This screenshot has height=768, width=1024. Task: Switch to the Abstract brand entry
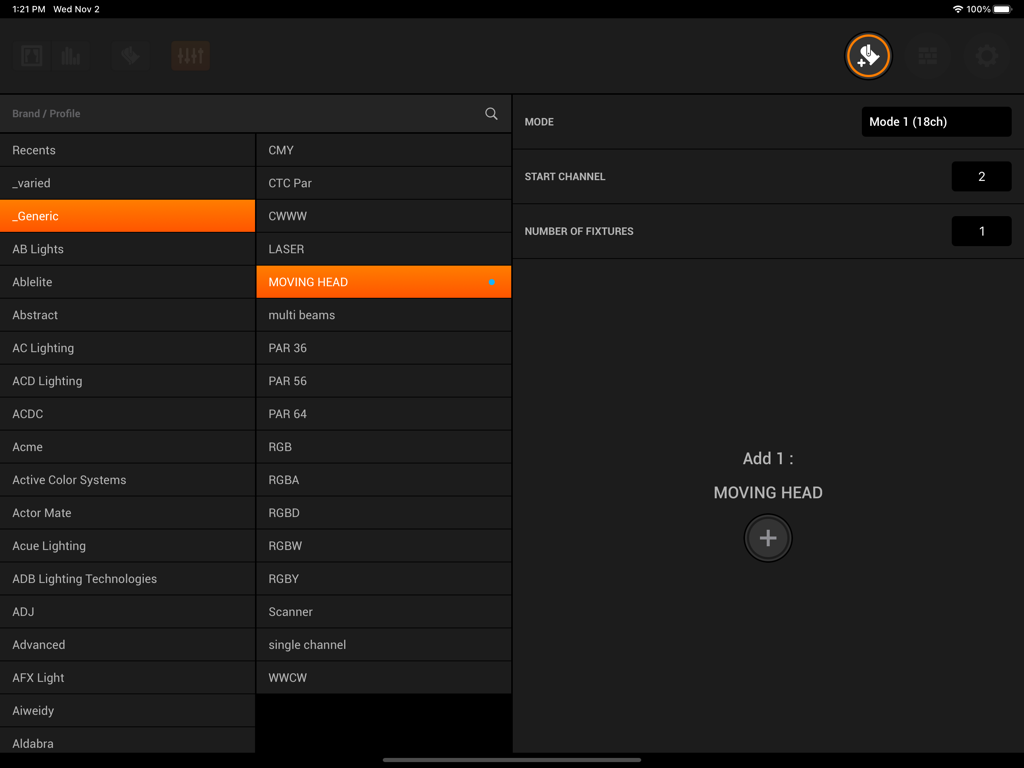click(x=128, y=314)
